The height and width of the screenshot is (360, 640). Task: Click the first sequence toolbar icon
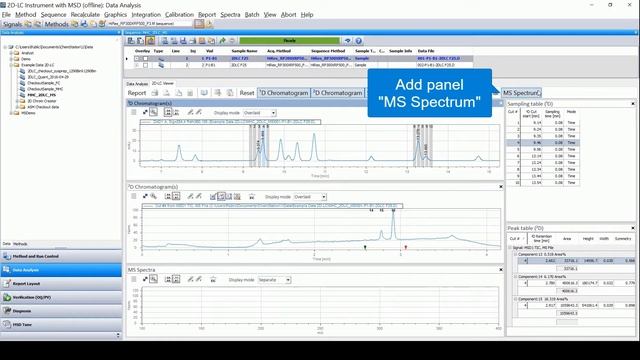tap(131, 41)
